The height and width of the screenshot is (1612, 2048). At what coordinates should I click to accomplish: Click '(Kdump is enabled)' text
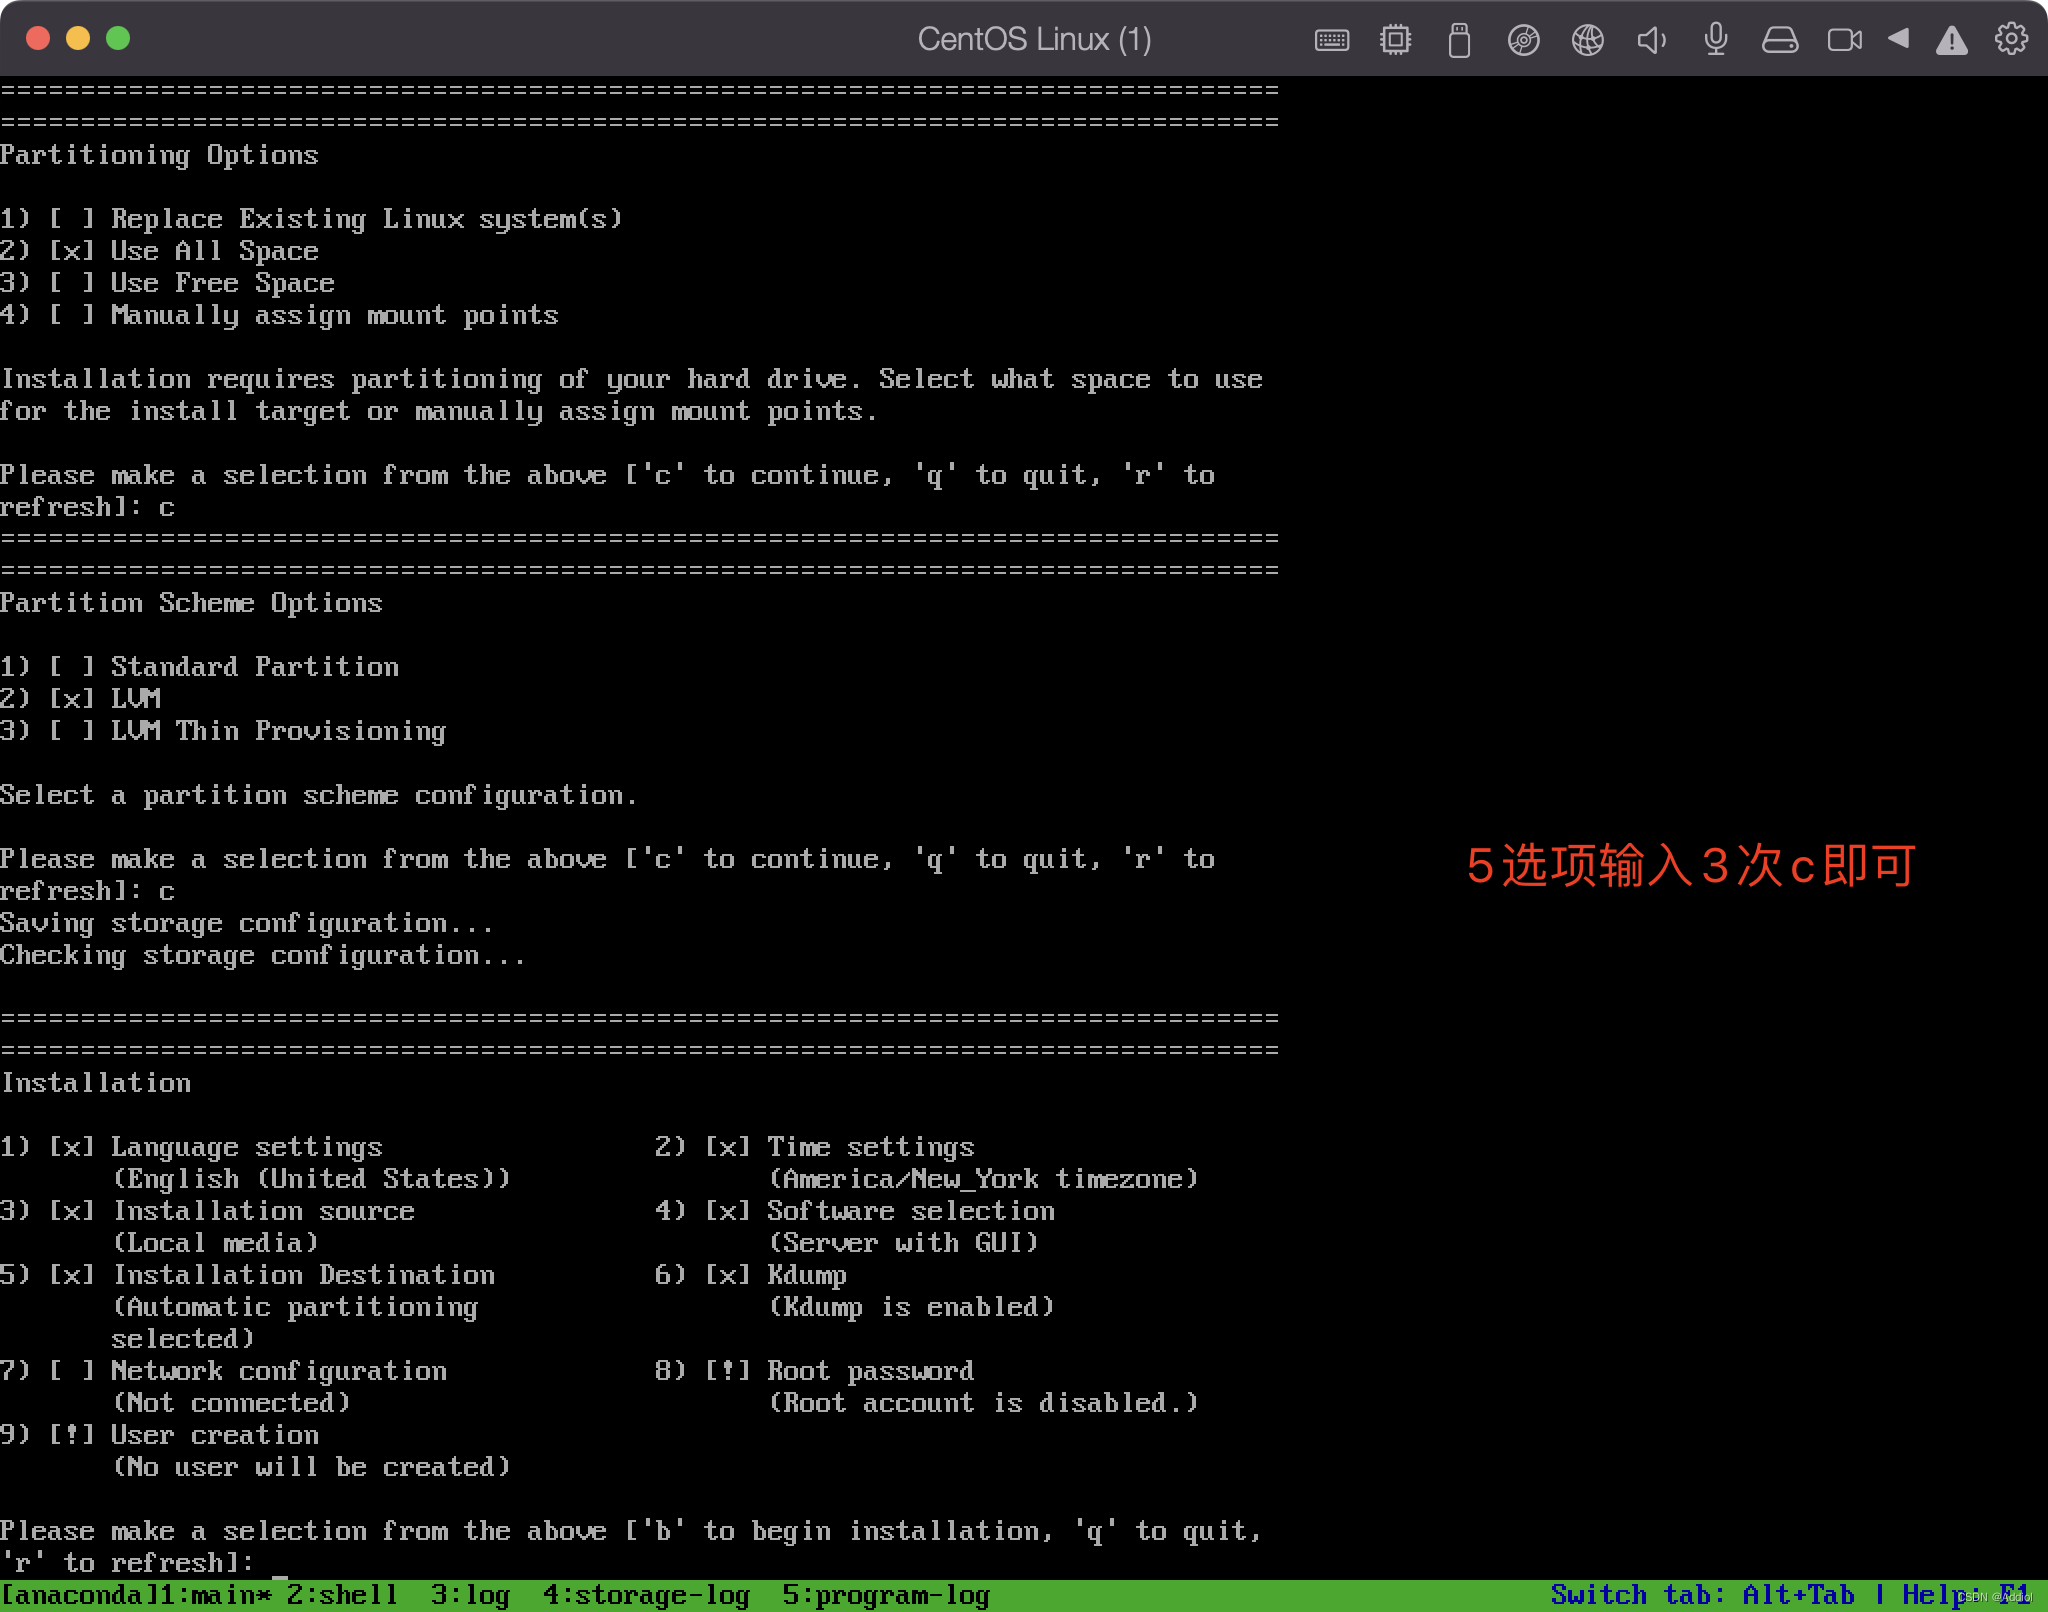pos(910,1307)
